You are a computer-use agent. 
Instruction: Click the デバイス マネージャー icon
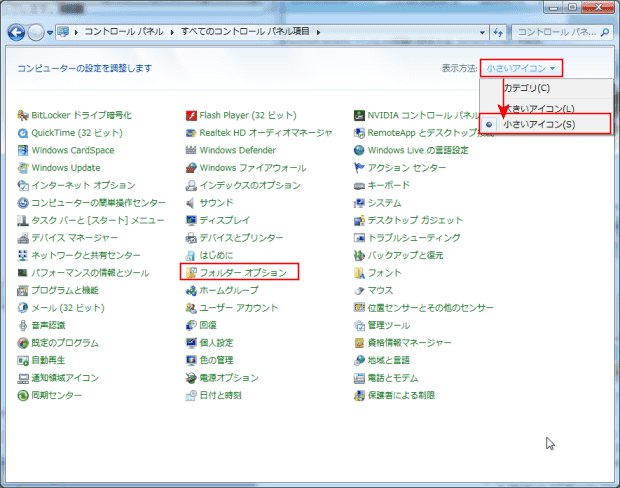[x=23, y=238]
